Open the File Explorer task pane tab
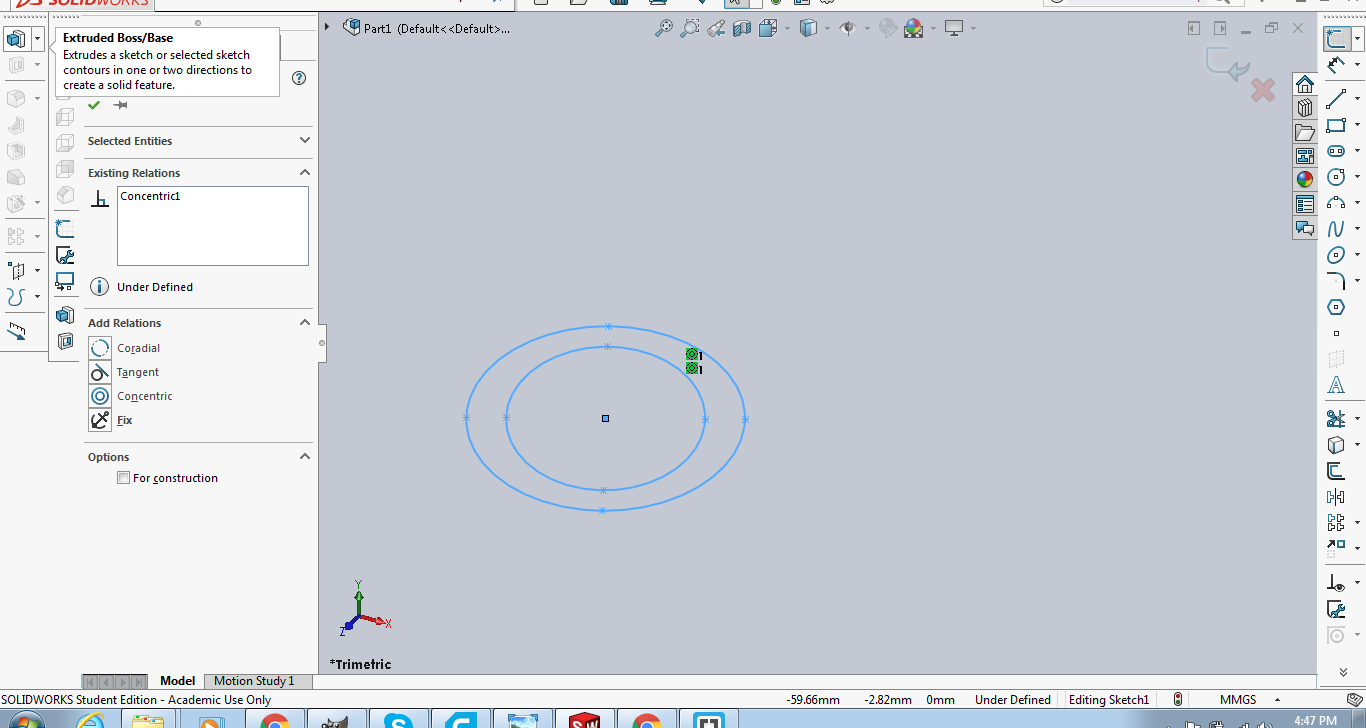1366x728 pixels. (x=1305, y=132)
